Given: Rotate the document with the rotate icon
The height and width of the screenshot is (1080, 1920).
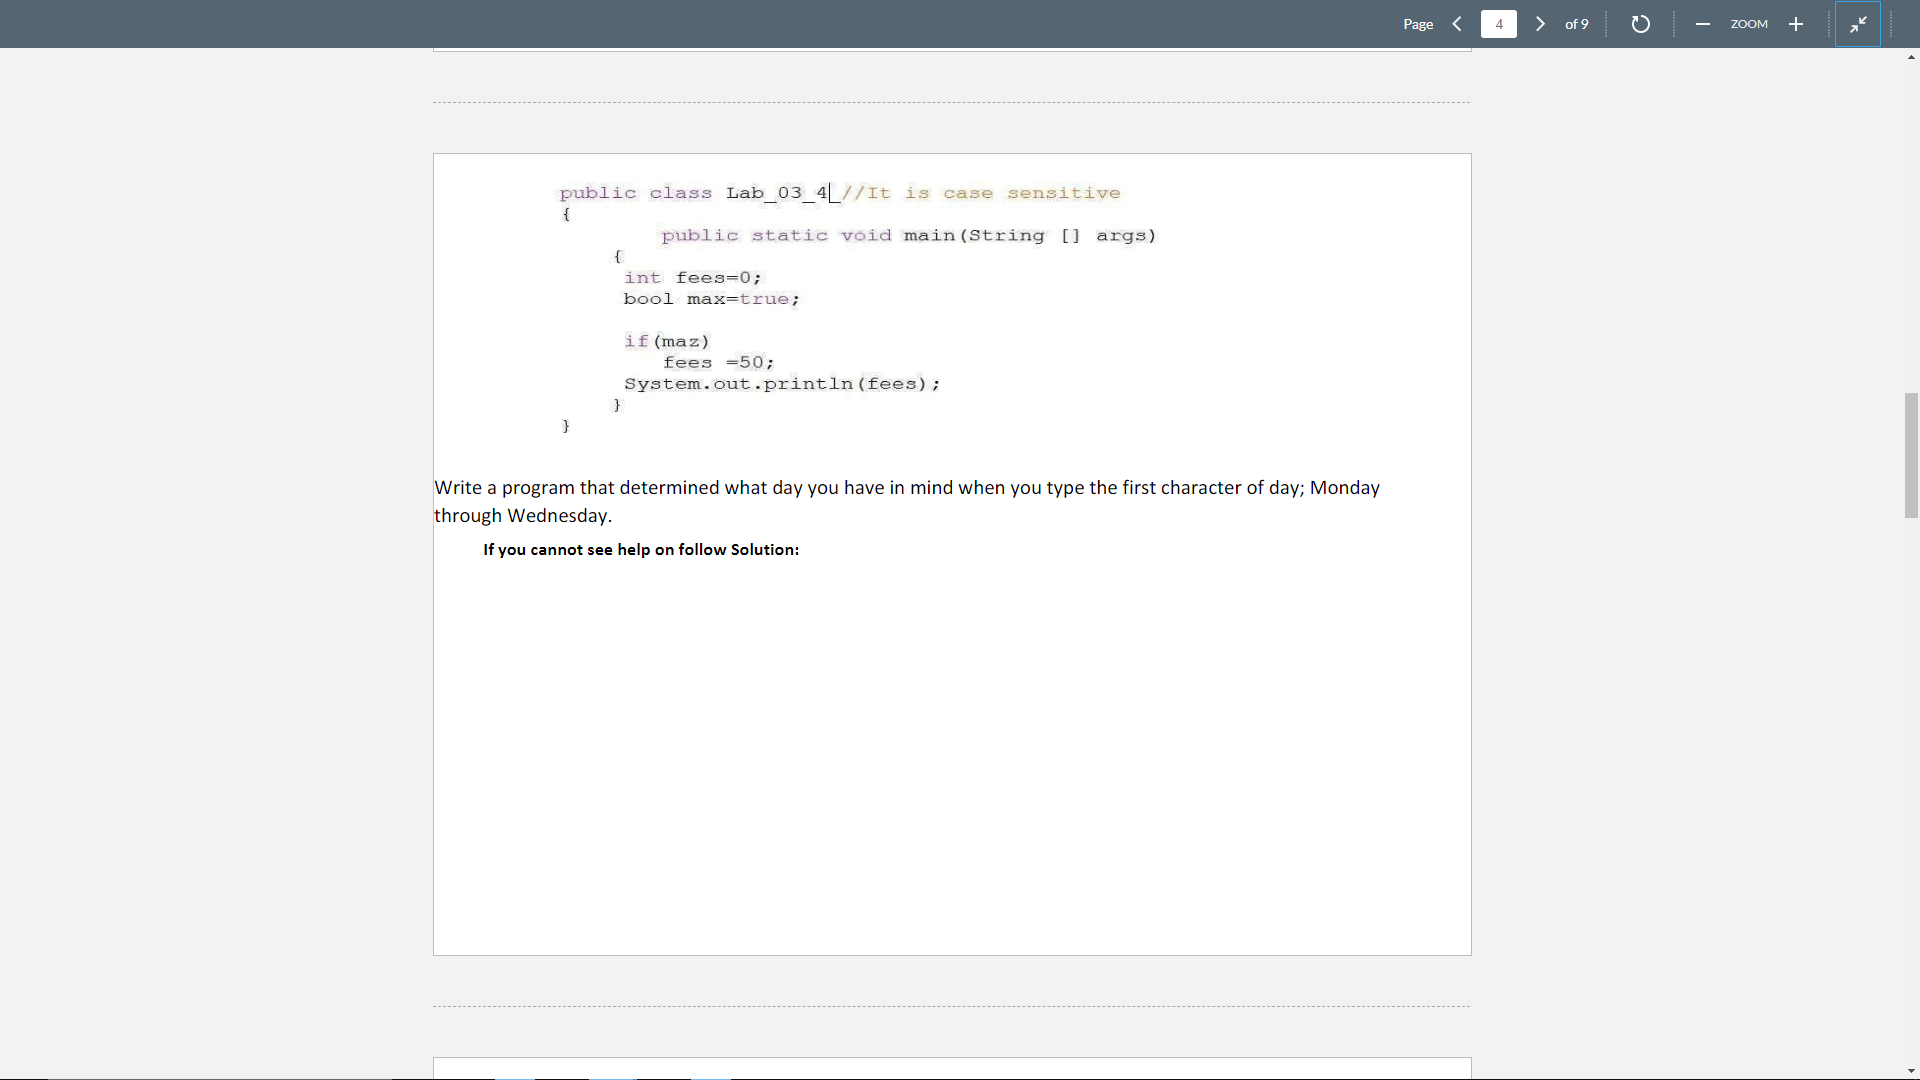Looking at the screenshot, I should [1640, 24].
